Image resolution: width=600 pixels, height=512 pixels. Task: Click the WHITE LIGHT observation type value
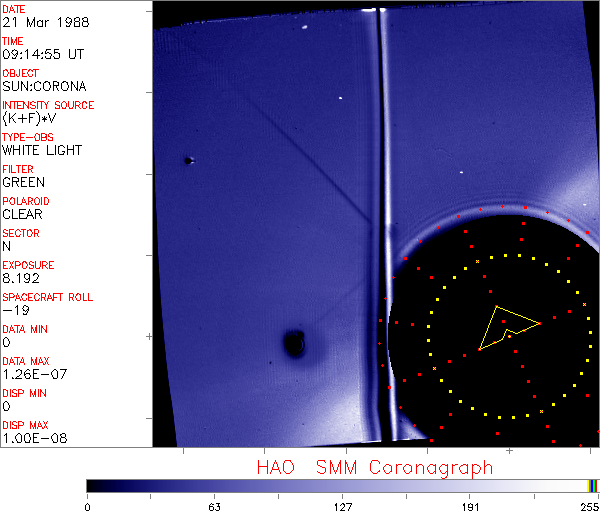pyautogui.click(x=41, y=150)
